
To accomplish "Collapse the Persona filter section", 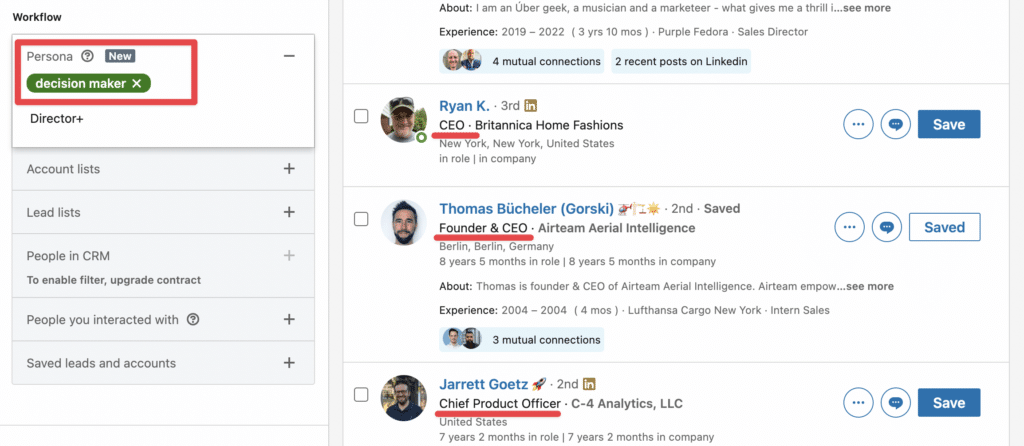I will (289, 56).
